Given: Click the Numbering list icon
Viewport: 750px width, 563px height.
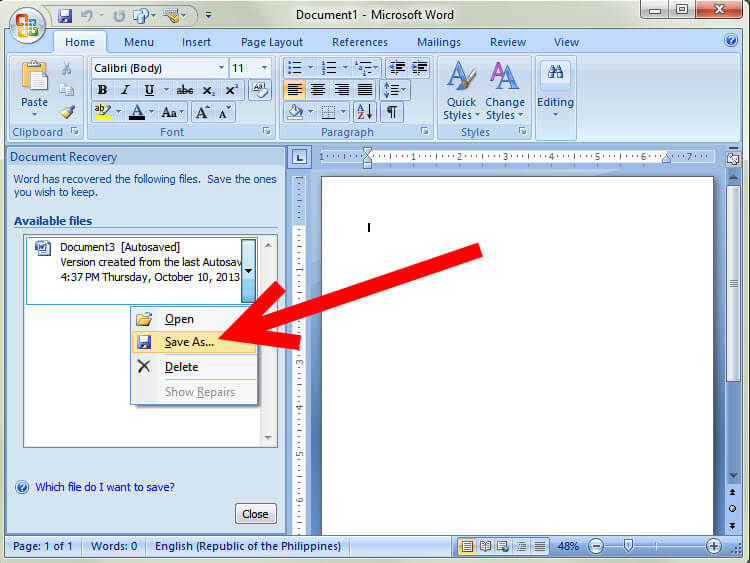Looking at the screenshot, I should (x=329, y=68).
